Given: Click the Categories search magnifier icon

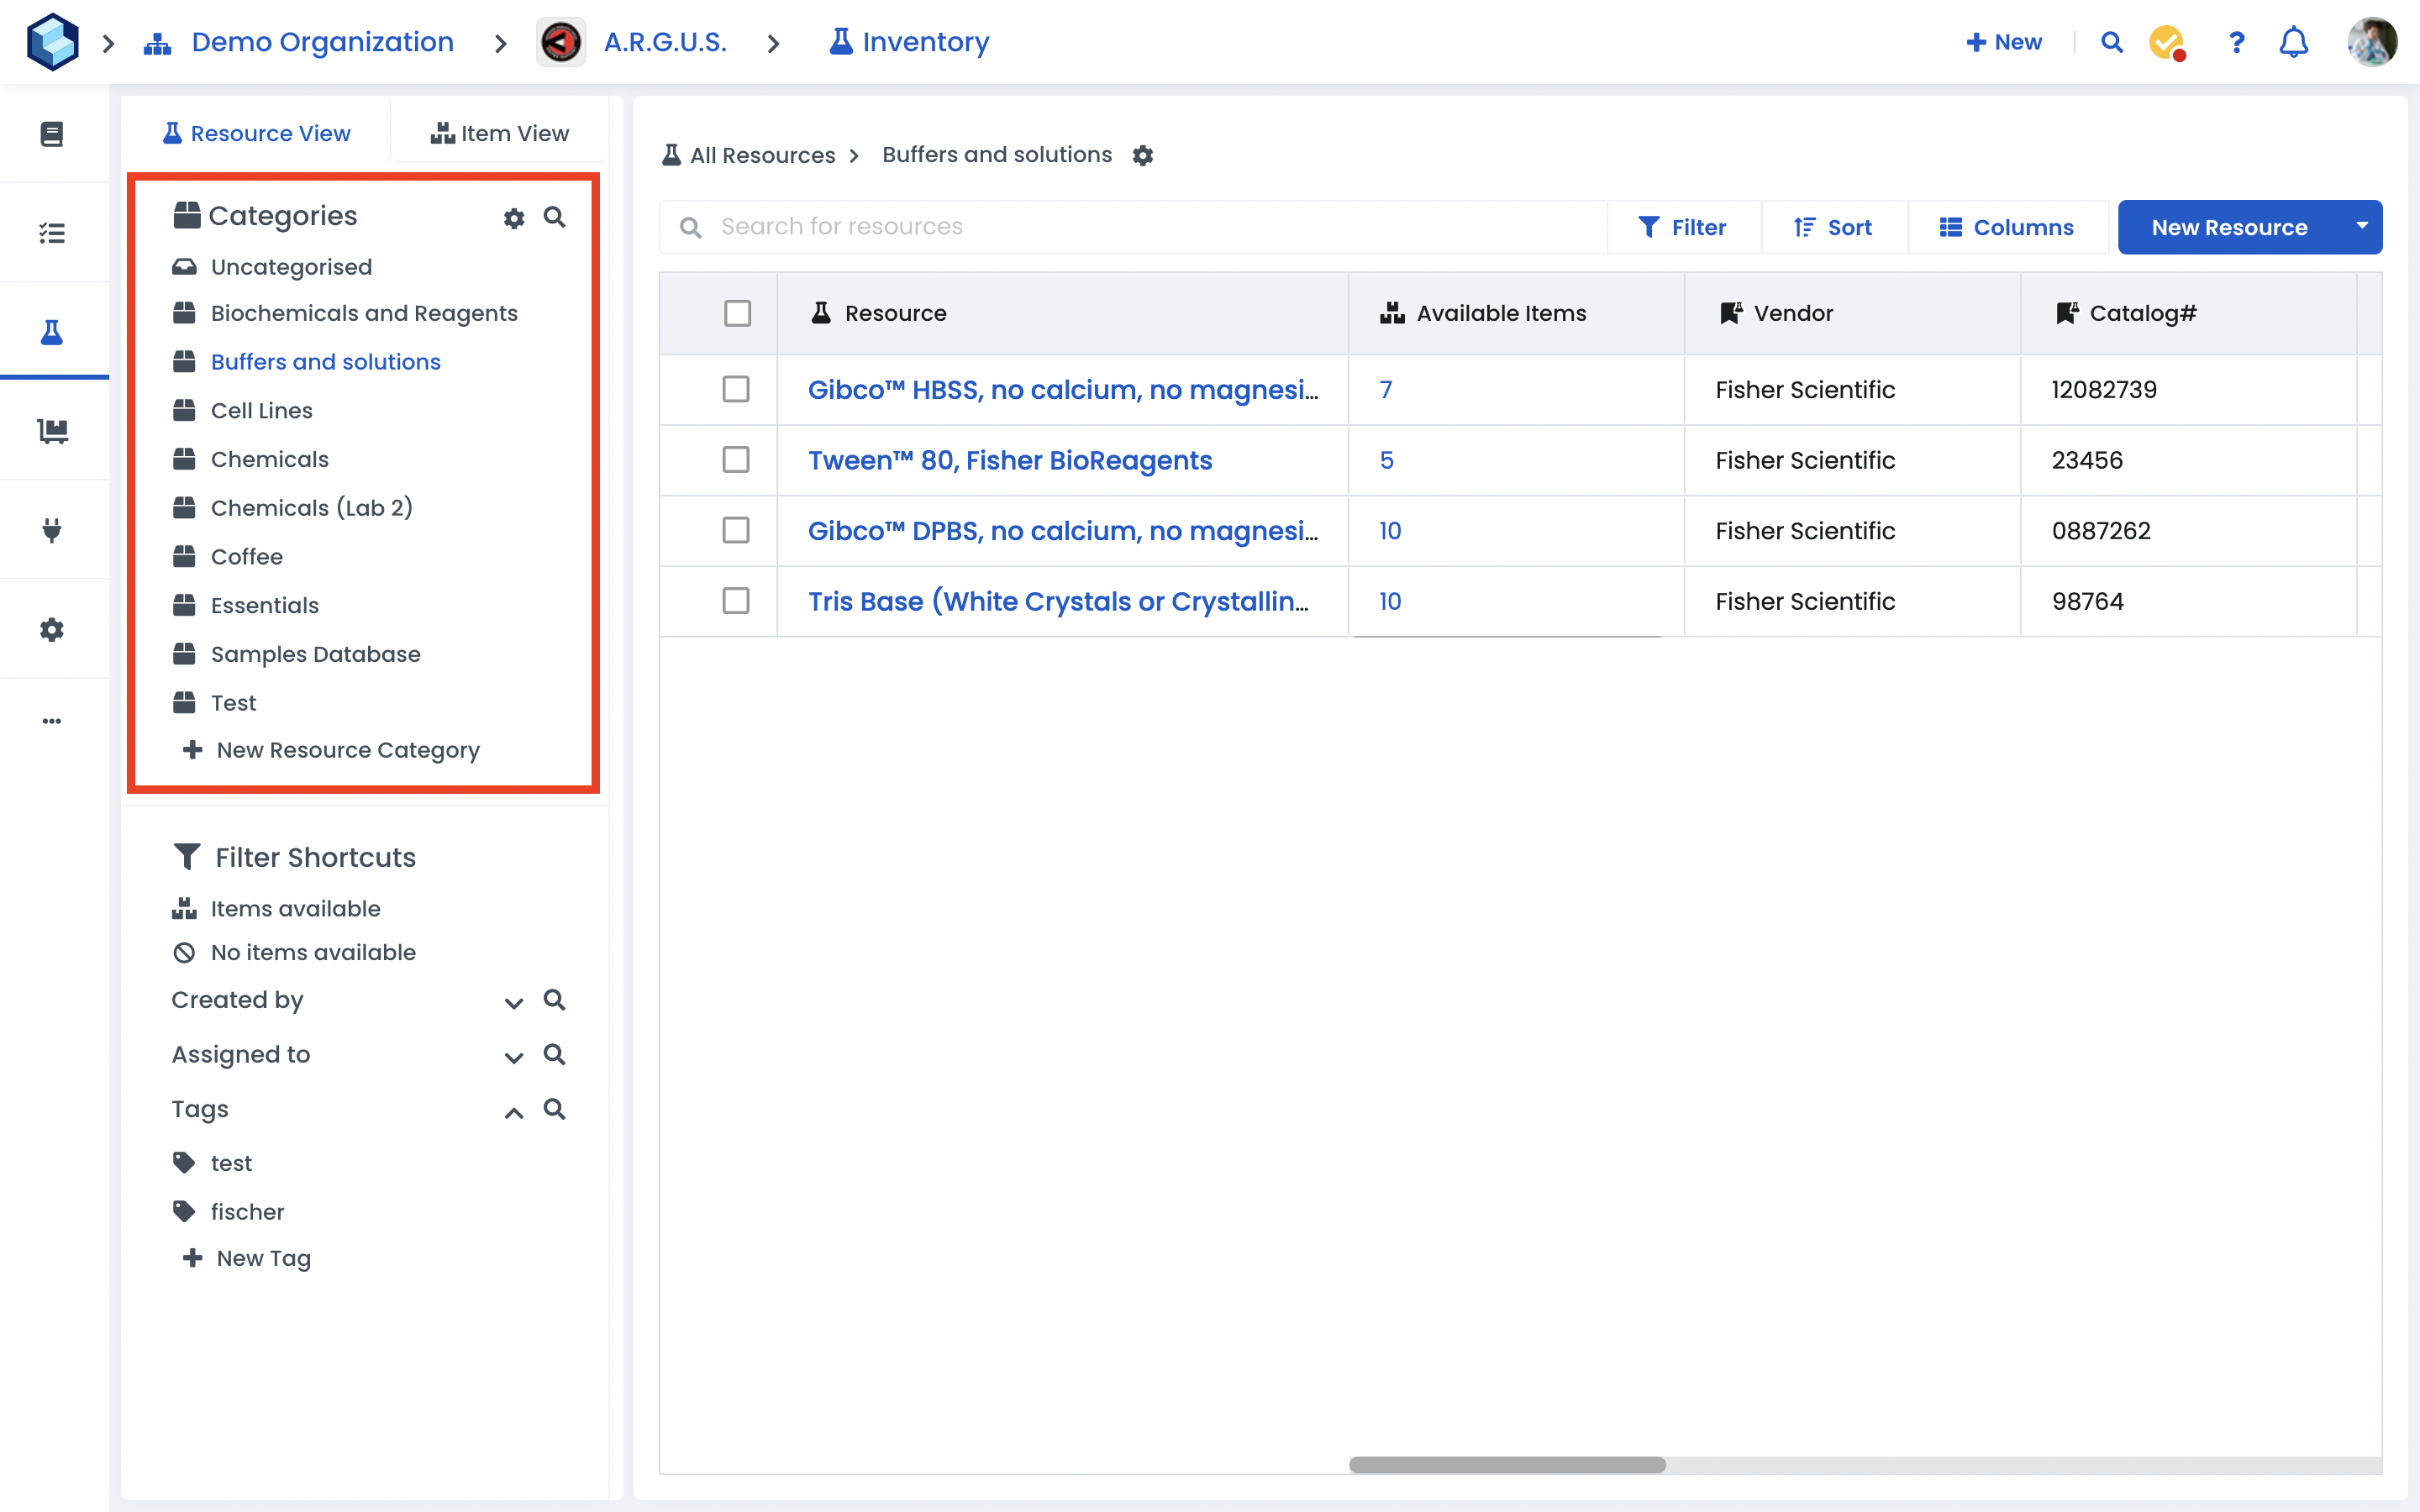Looking at the screenshot, I should coord(554,217).
